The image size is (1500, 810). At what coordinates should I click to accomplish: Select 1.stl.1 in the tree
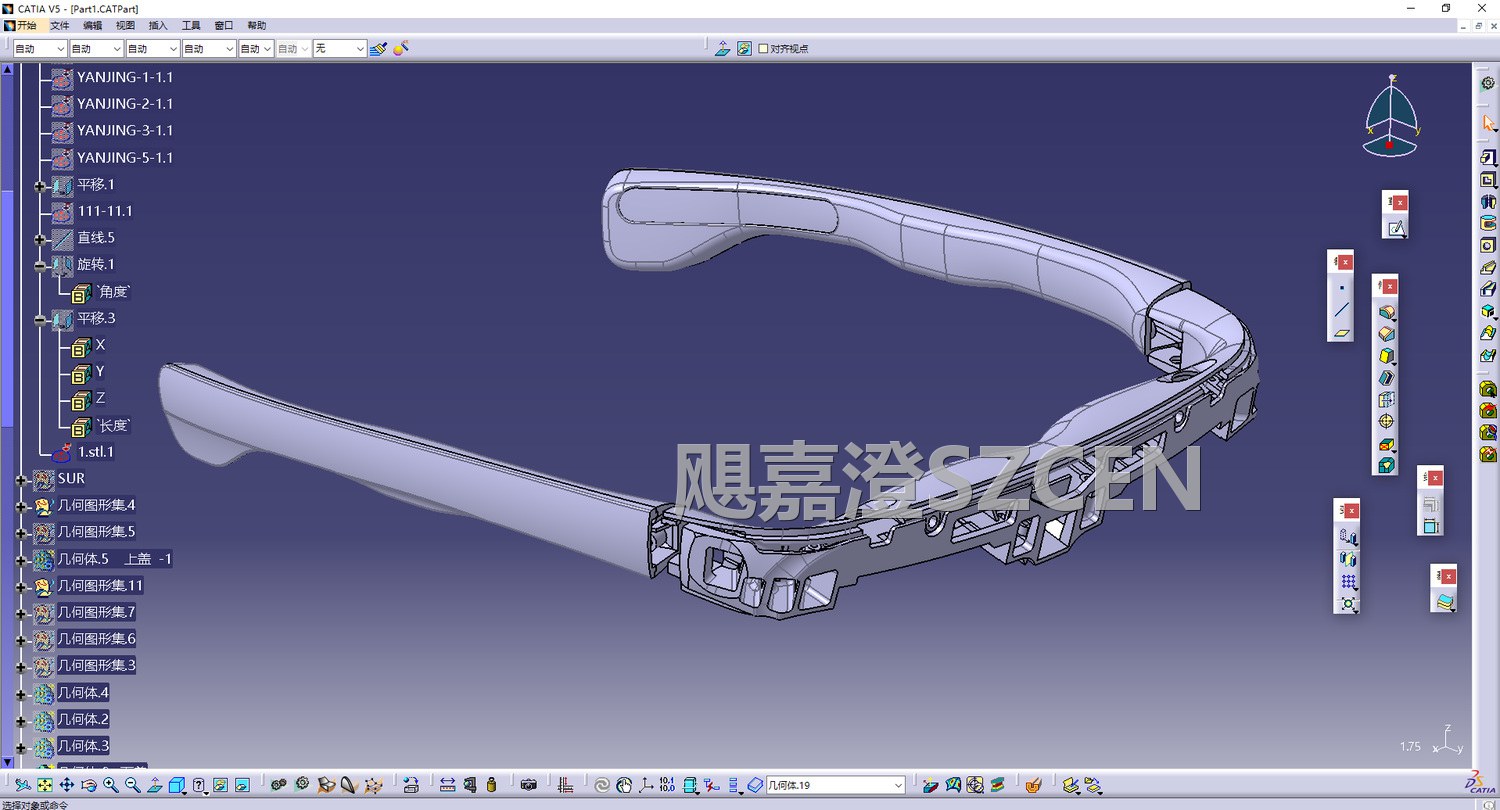click(96, 452)
